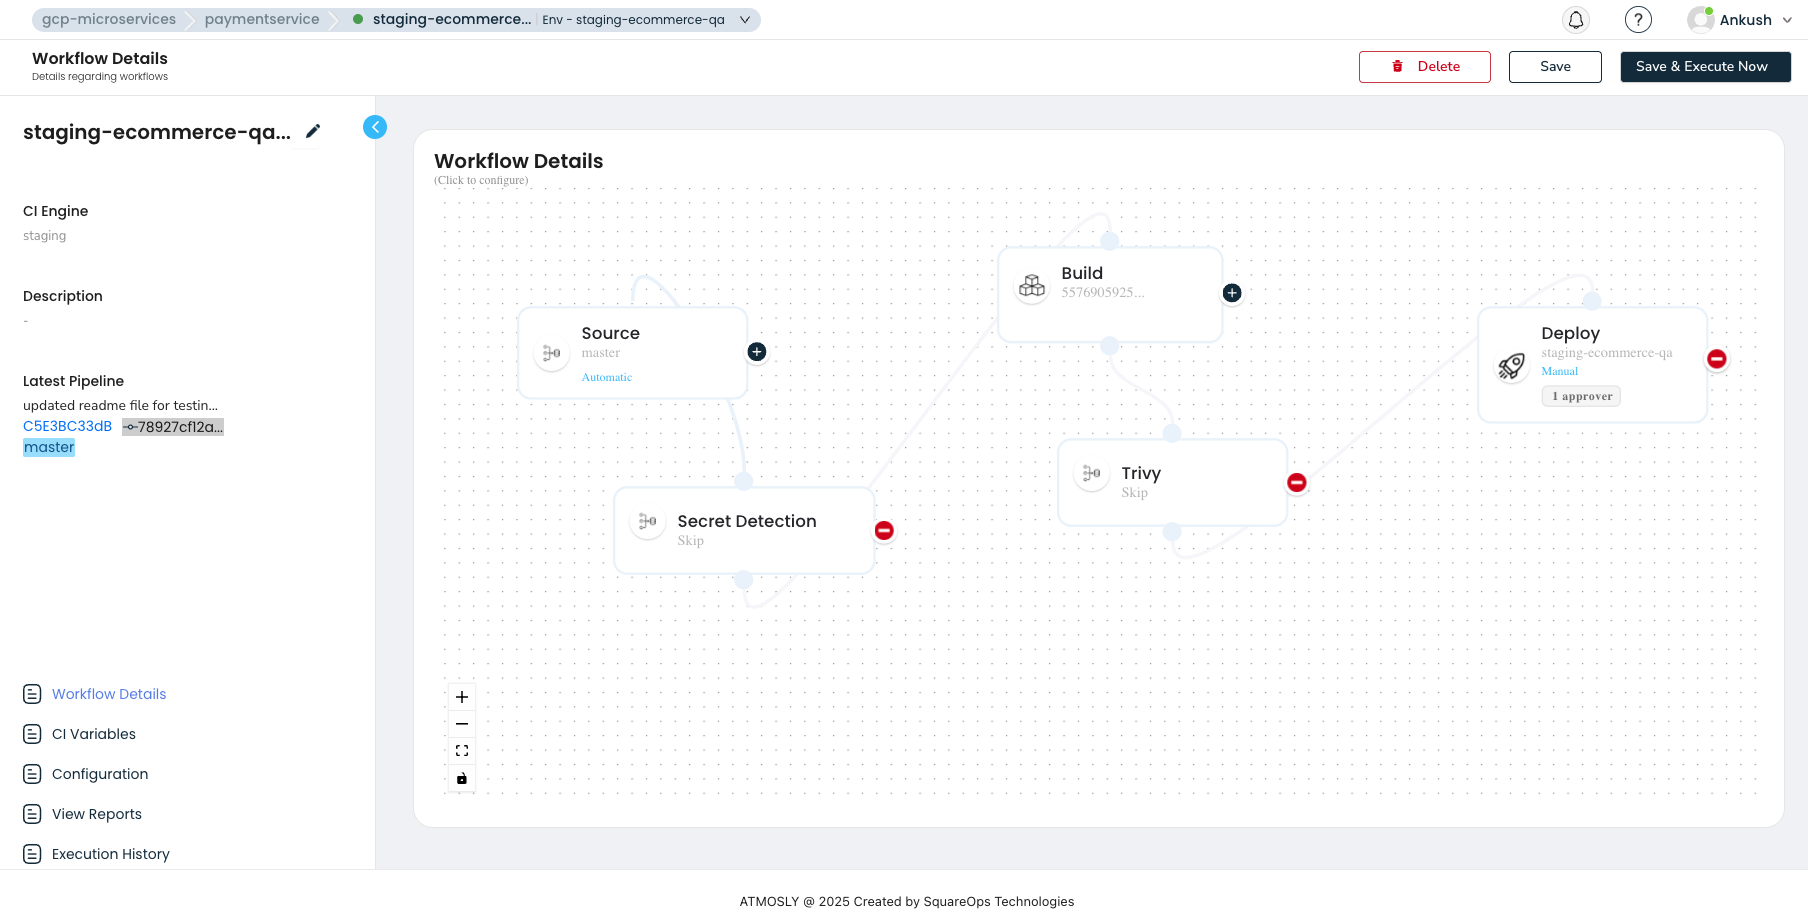Select the staging-ecommerce breadcrumb item

(x=451, y=19)
